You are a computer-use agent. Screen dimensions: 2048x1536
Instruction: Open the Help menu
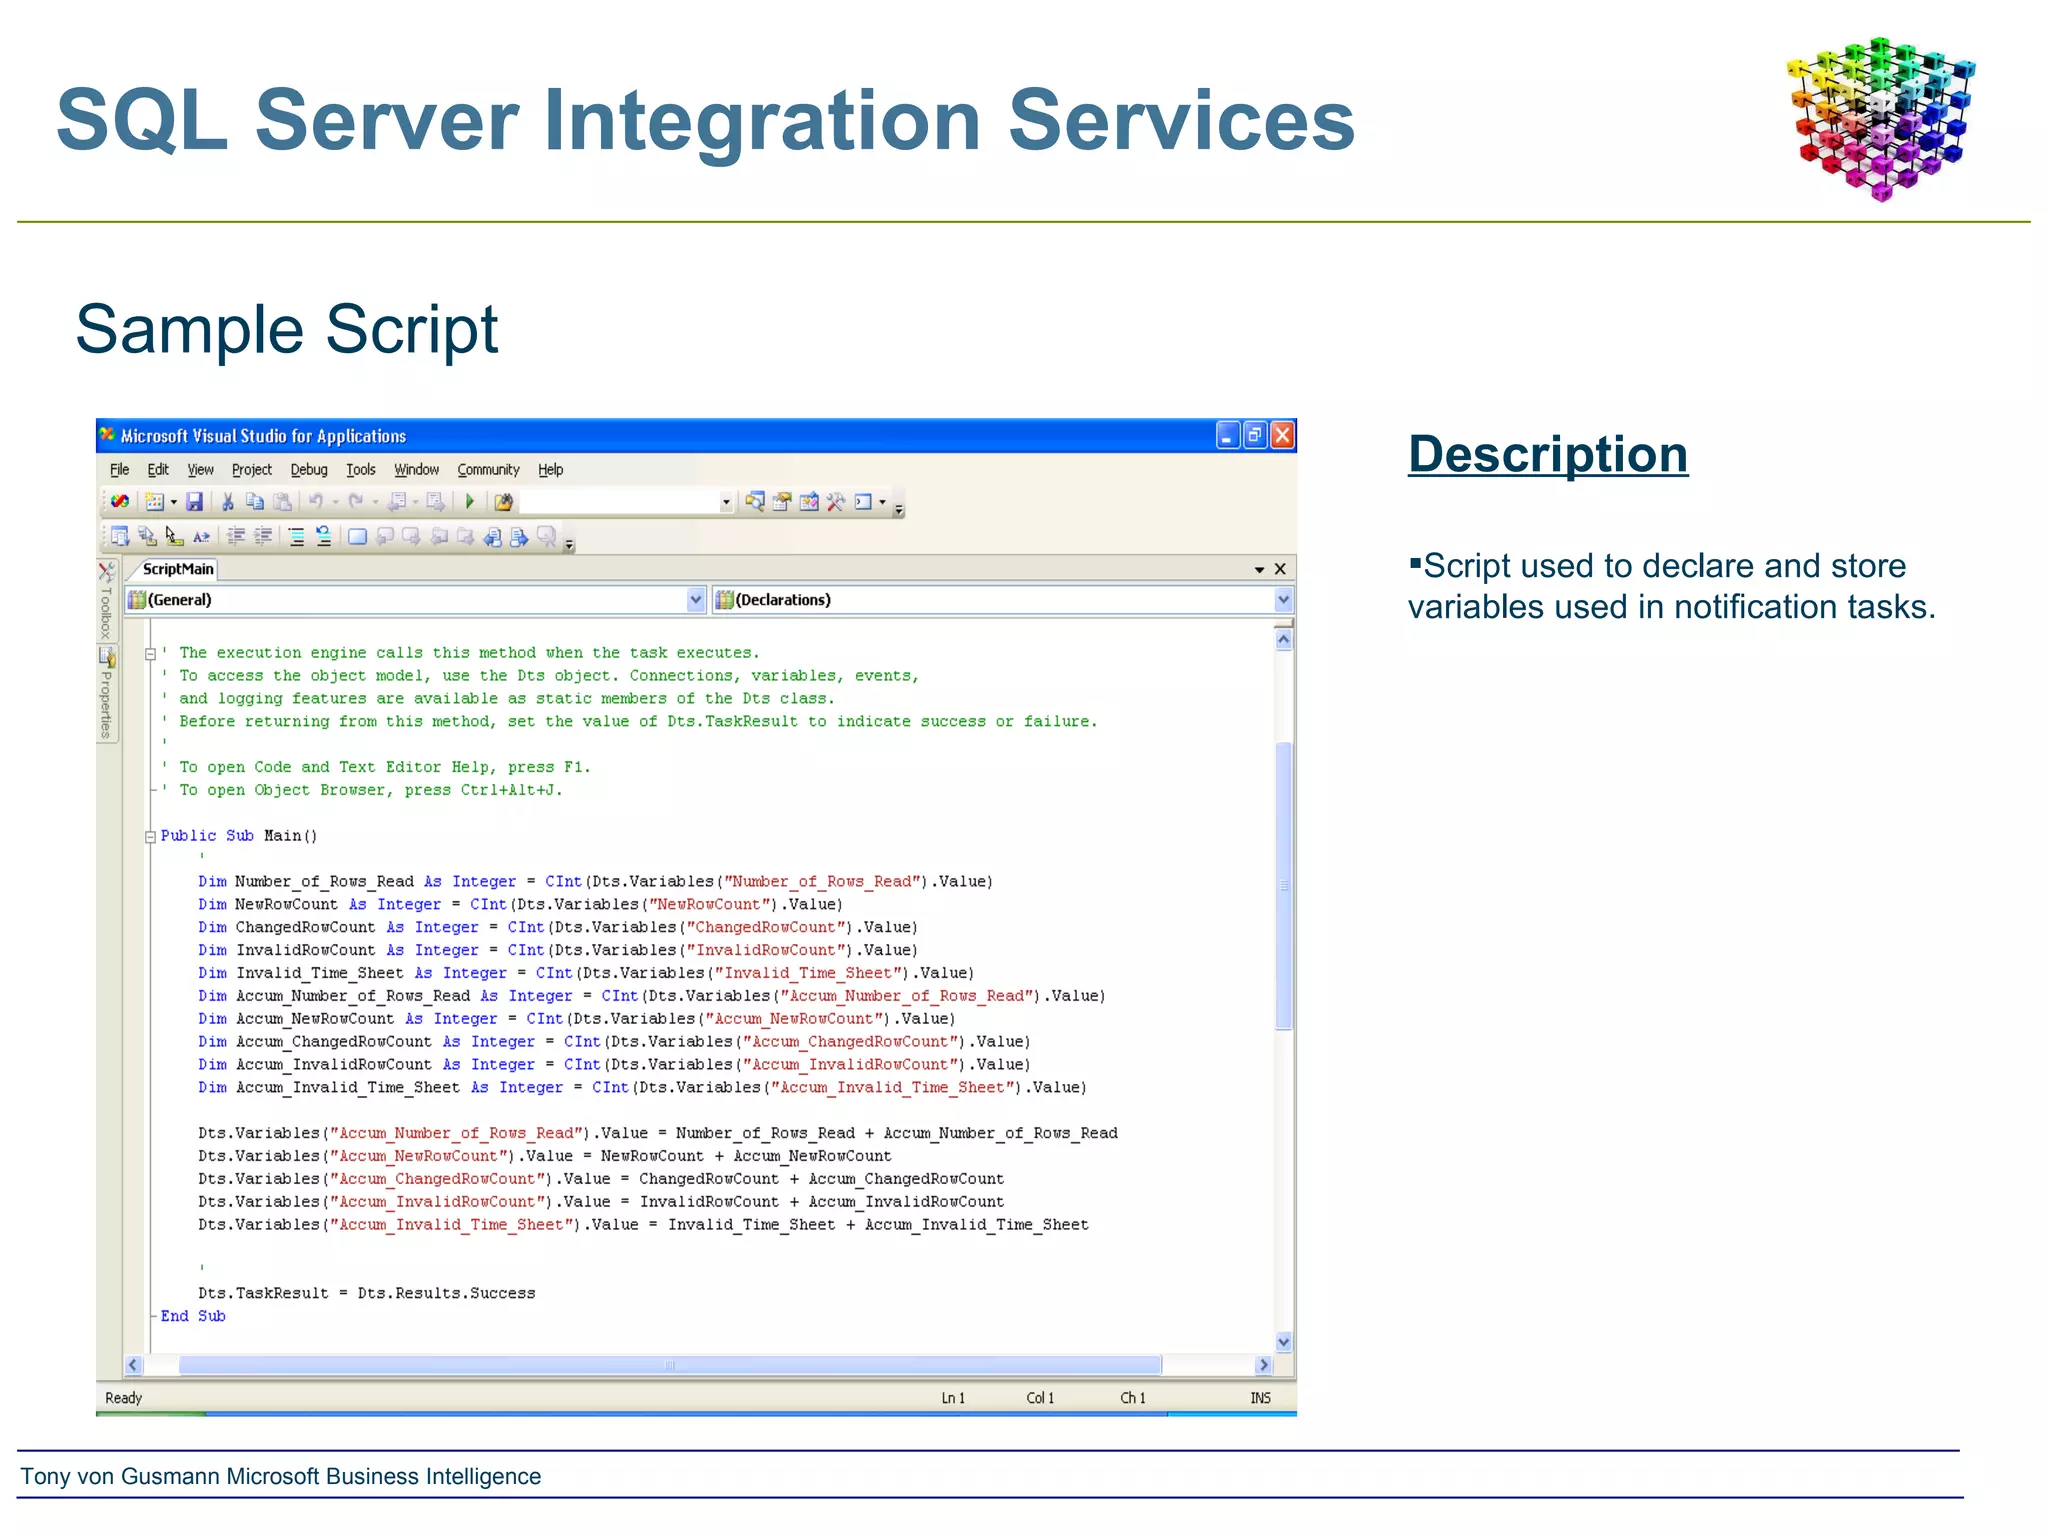coord(550,470)
